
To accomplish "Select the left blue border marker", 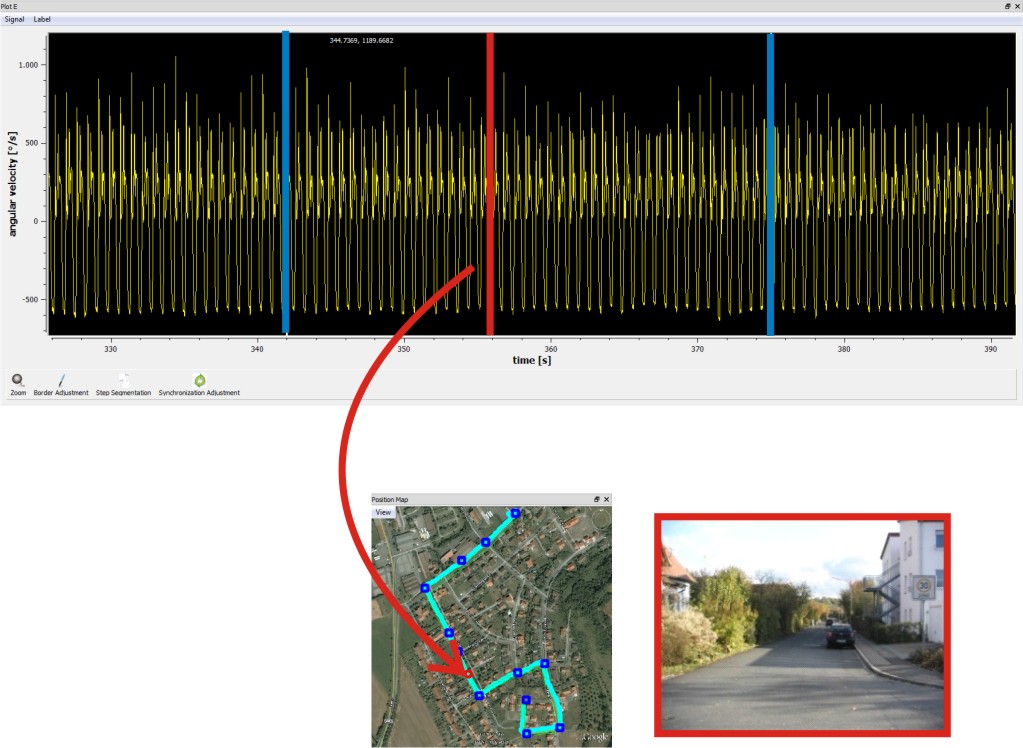I will tap(286, 182).
